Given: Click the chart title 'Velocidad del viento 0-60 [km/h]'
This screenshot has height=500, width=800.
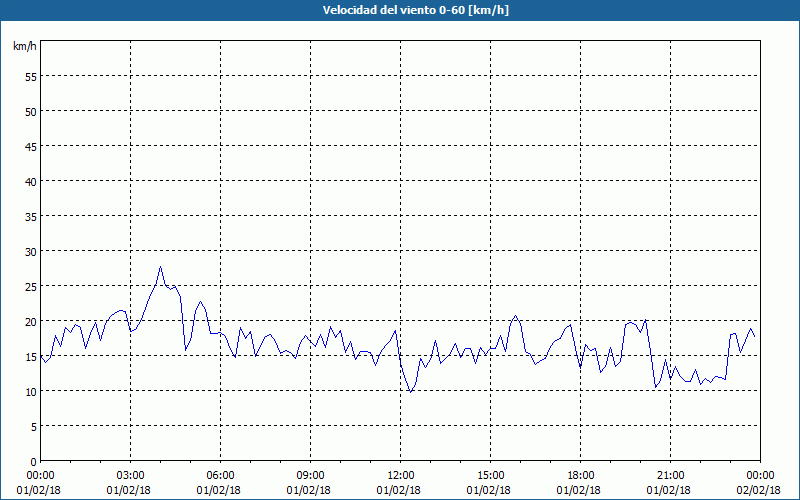Looking at the screenshot, I should click(x=416, y=10).
